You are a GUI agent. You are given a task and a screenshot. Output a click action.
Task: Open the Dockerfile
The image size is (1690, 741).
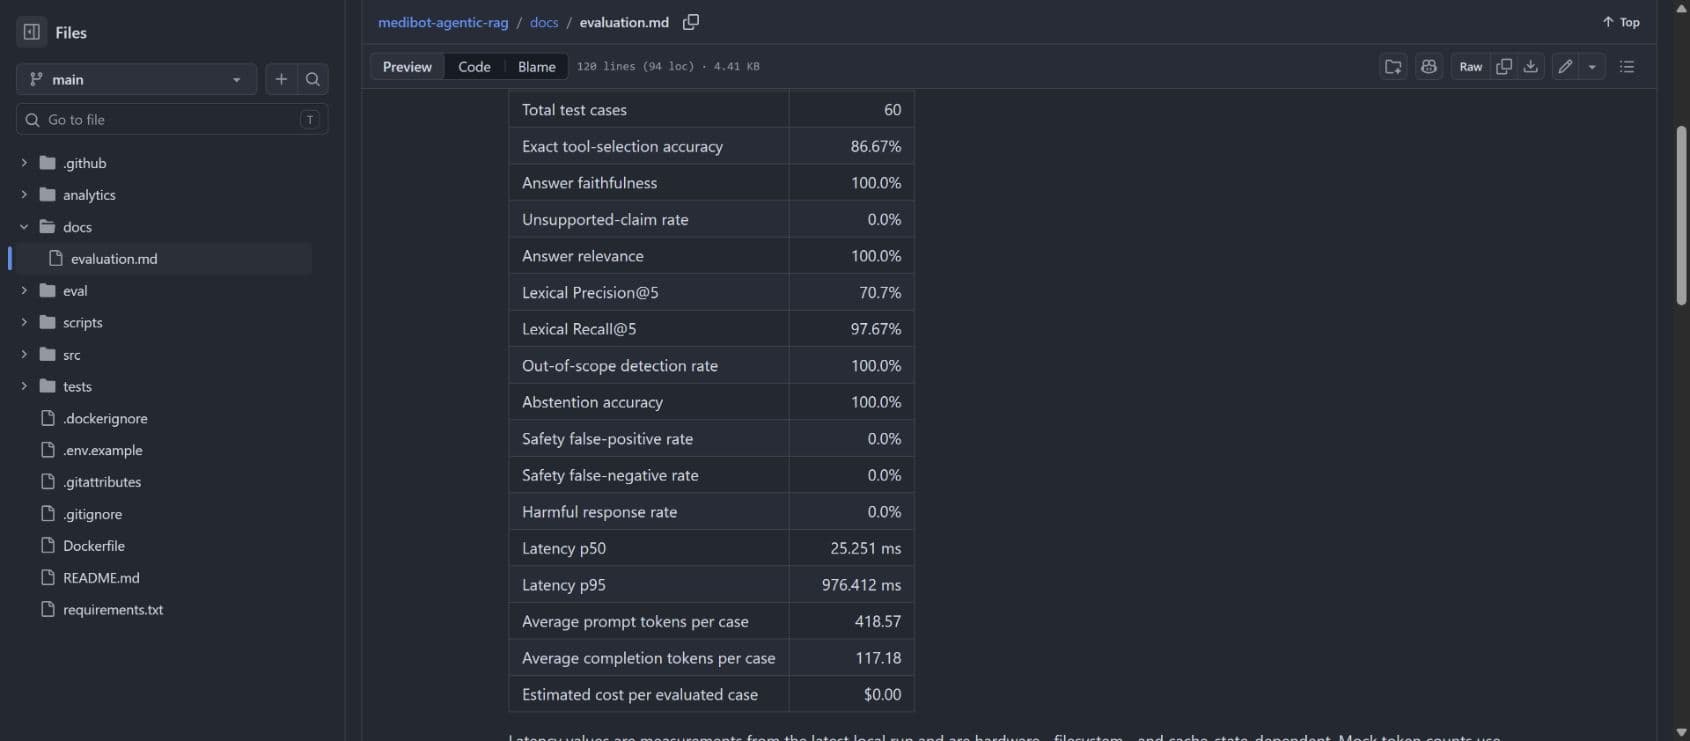coord(94,546)
